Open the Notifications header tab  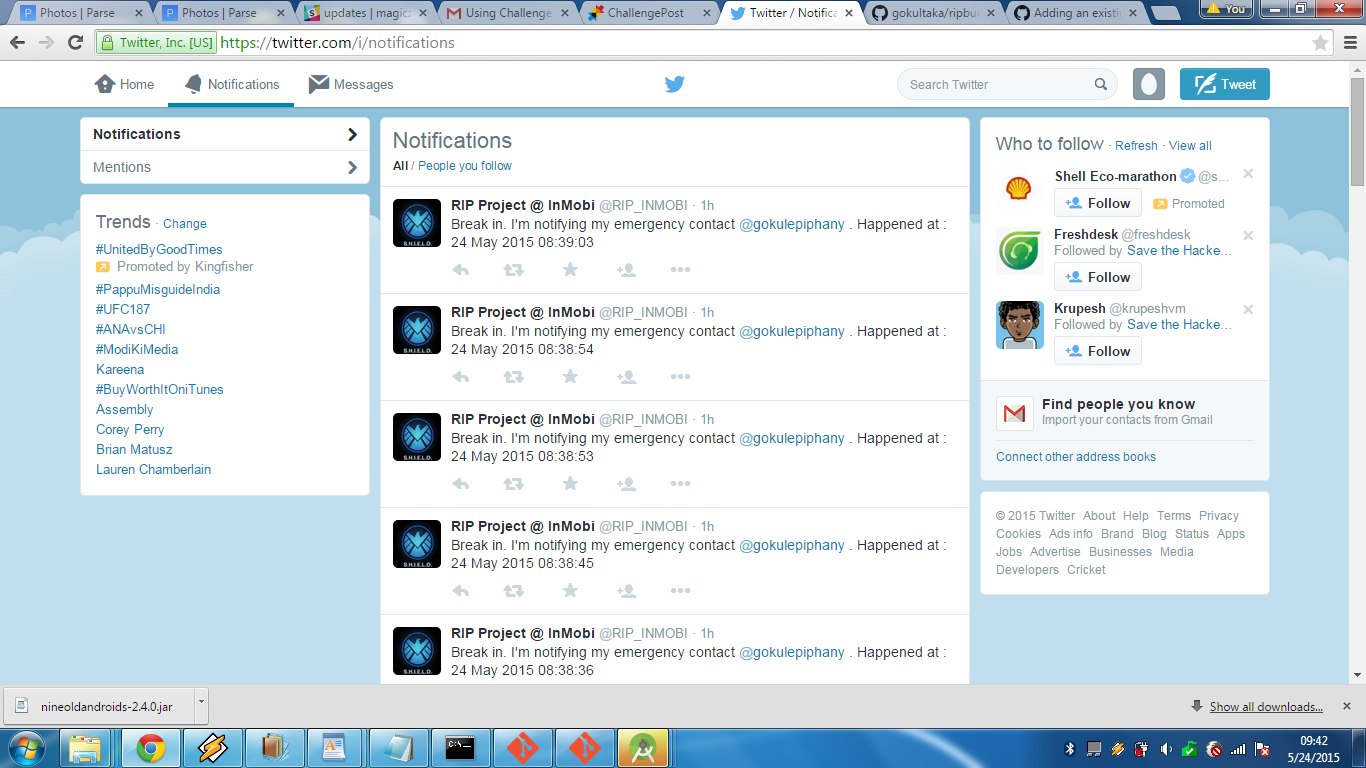232,85
